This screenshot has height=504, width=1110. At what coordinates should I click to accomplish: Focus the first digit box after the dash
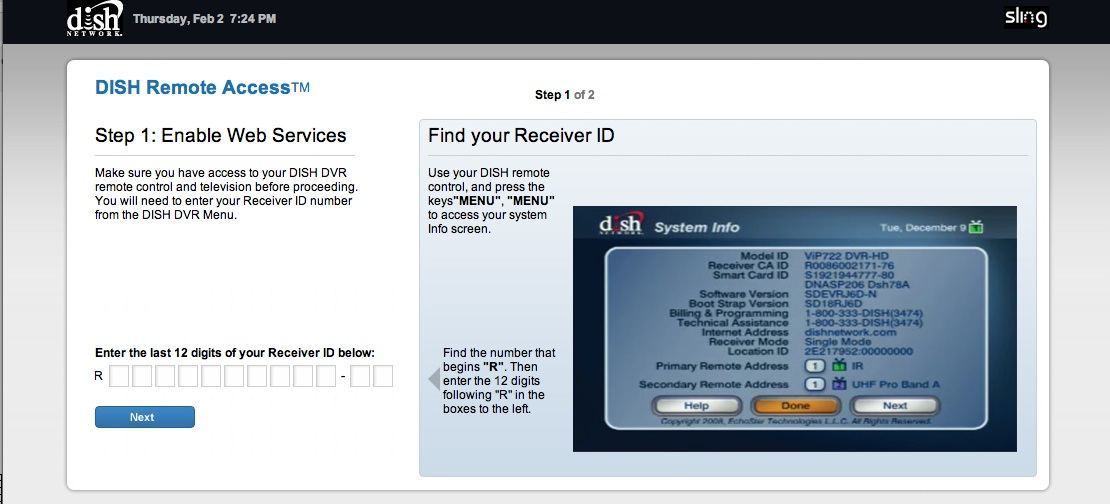(x=360, y=376)
